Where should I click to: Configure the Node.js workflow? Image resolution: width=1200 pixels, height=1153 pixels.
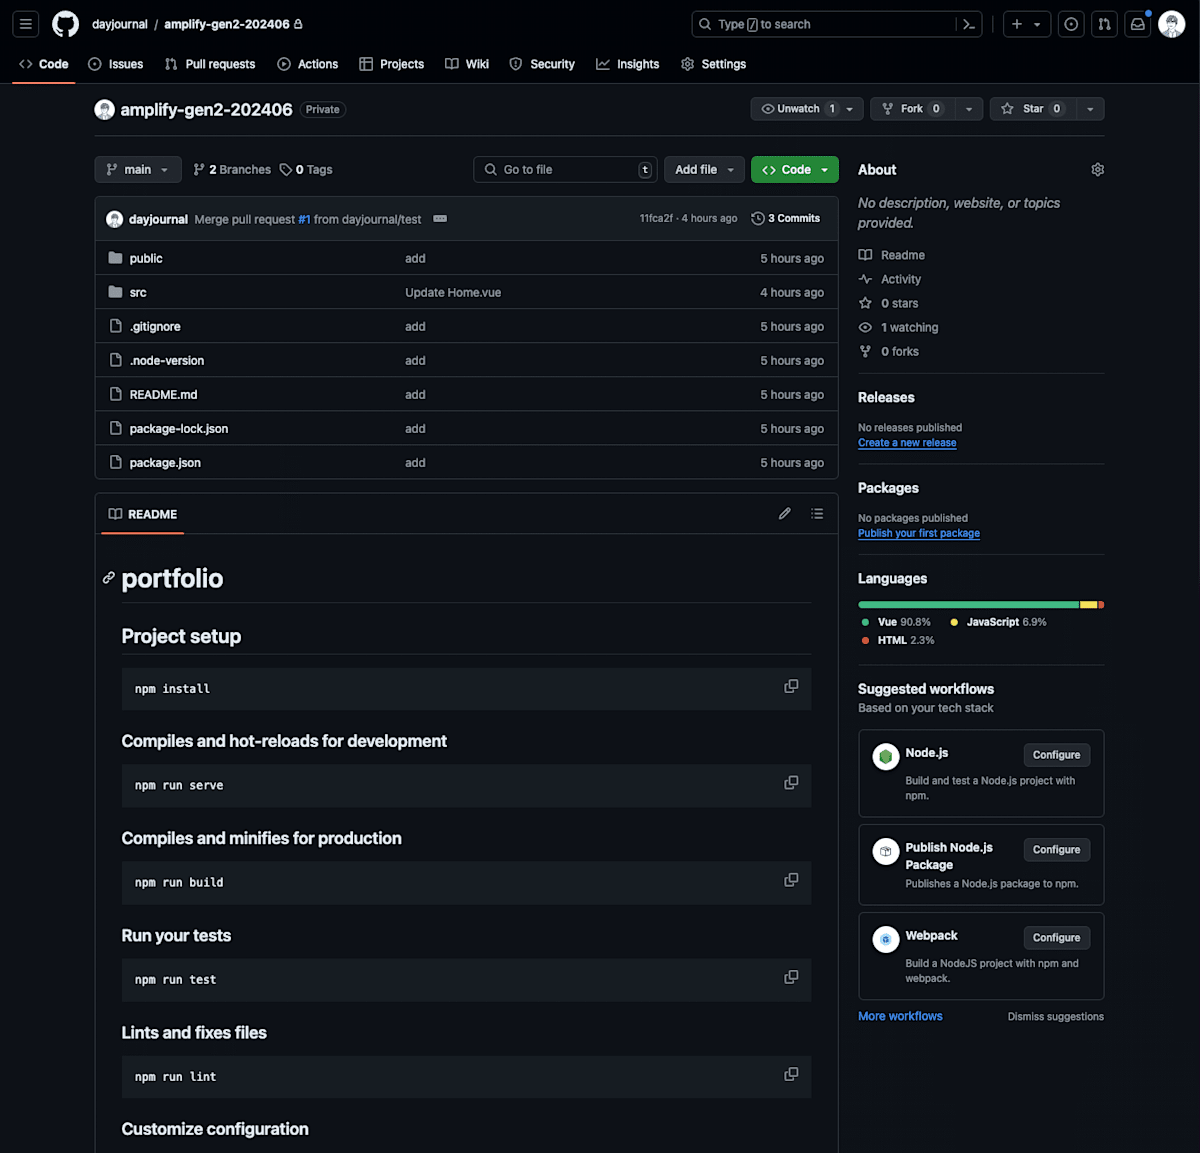[1056, 755]
